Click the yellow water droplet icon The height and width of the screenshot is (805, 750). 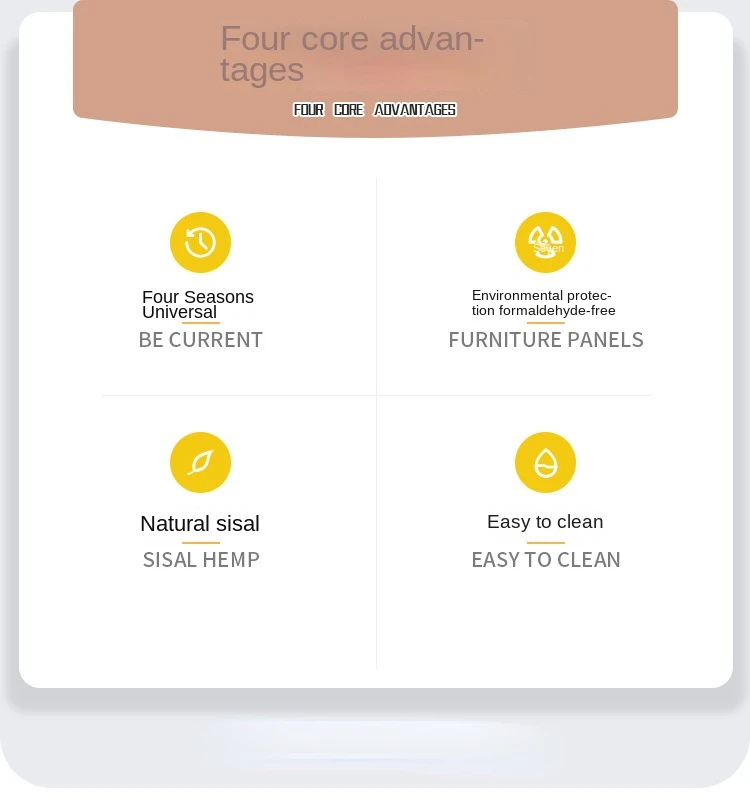(545, 463)
